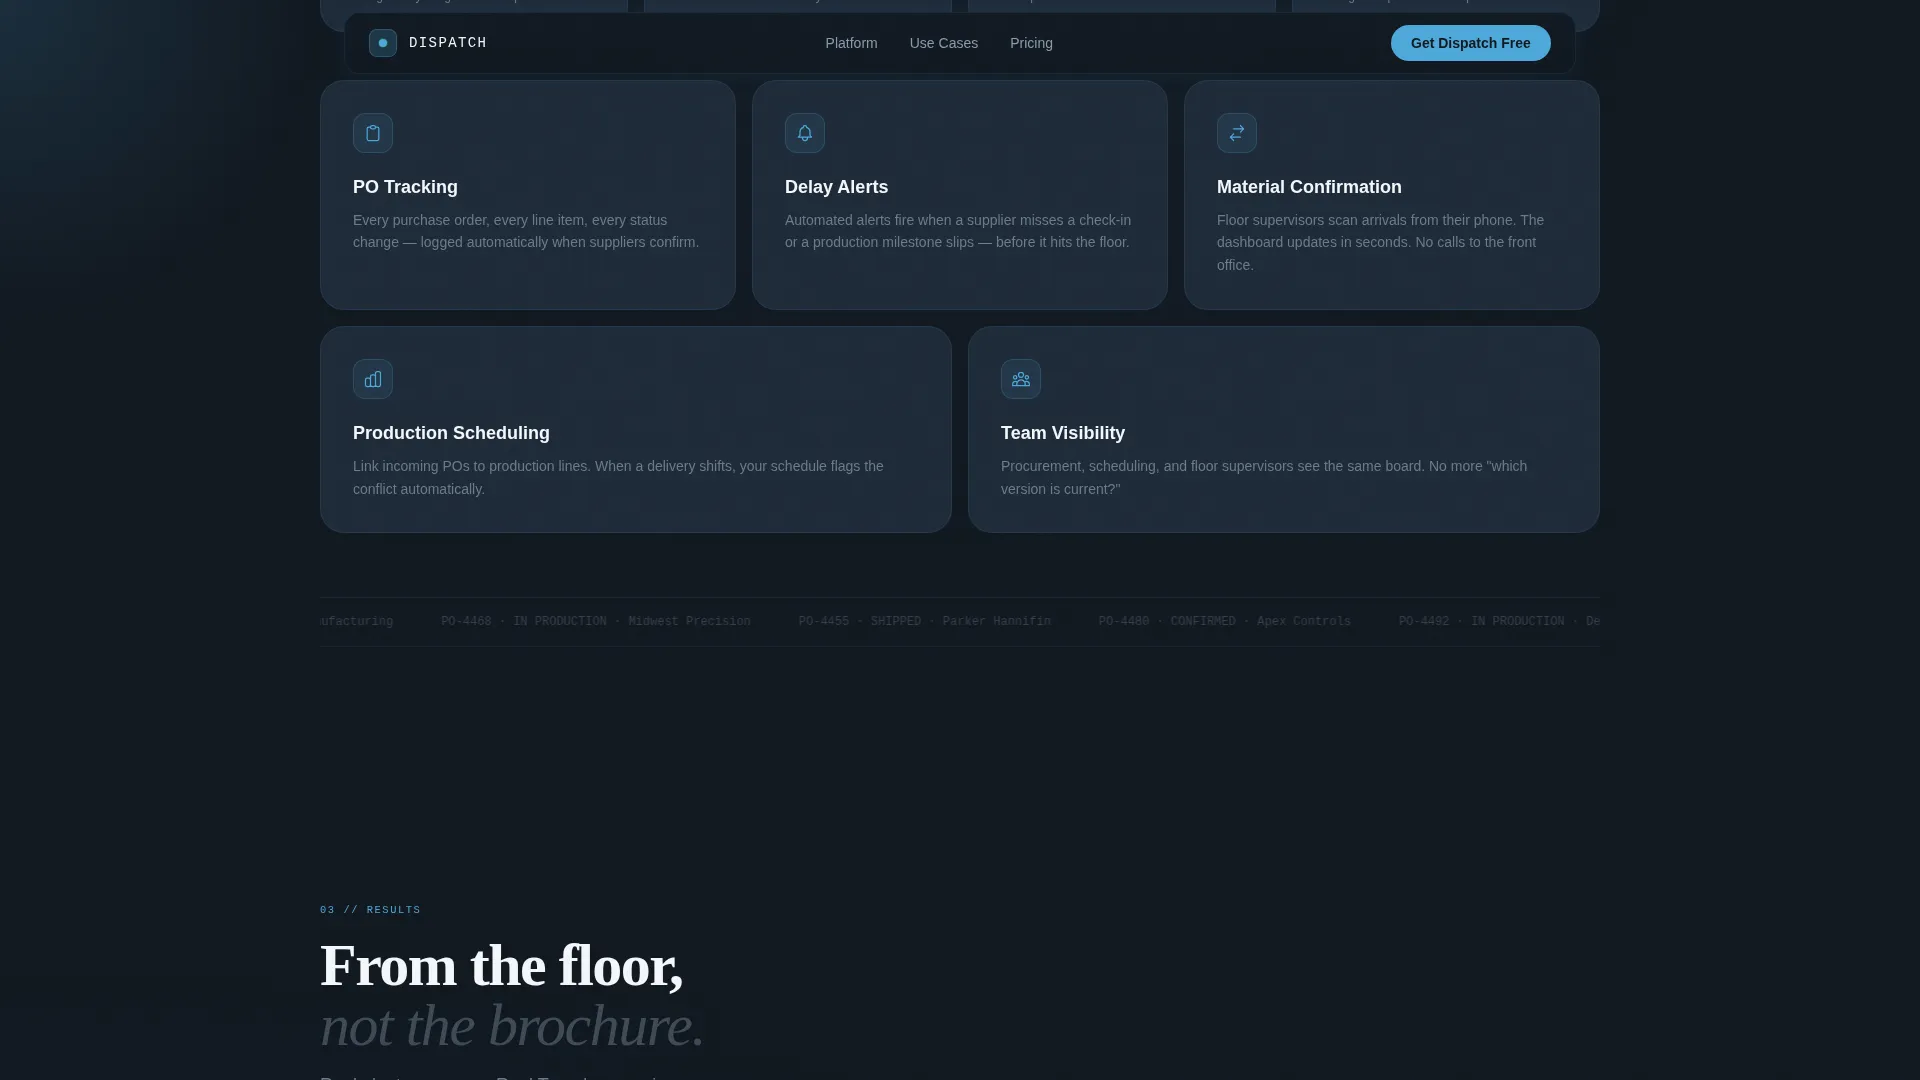1920x1080 pixels.
Task: Select the Production Scheduling heading
Action: (451, 433)
